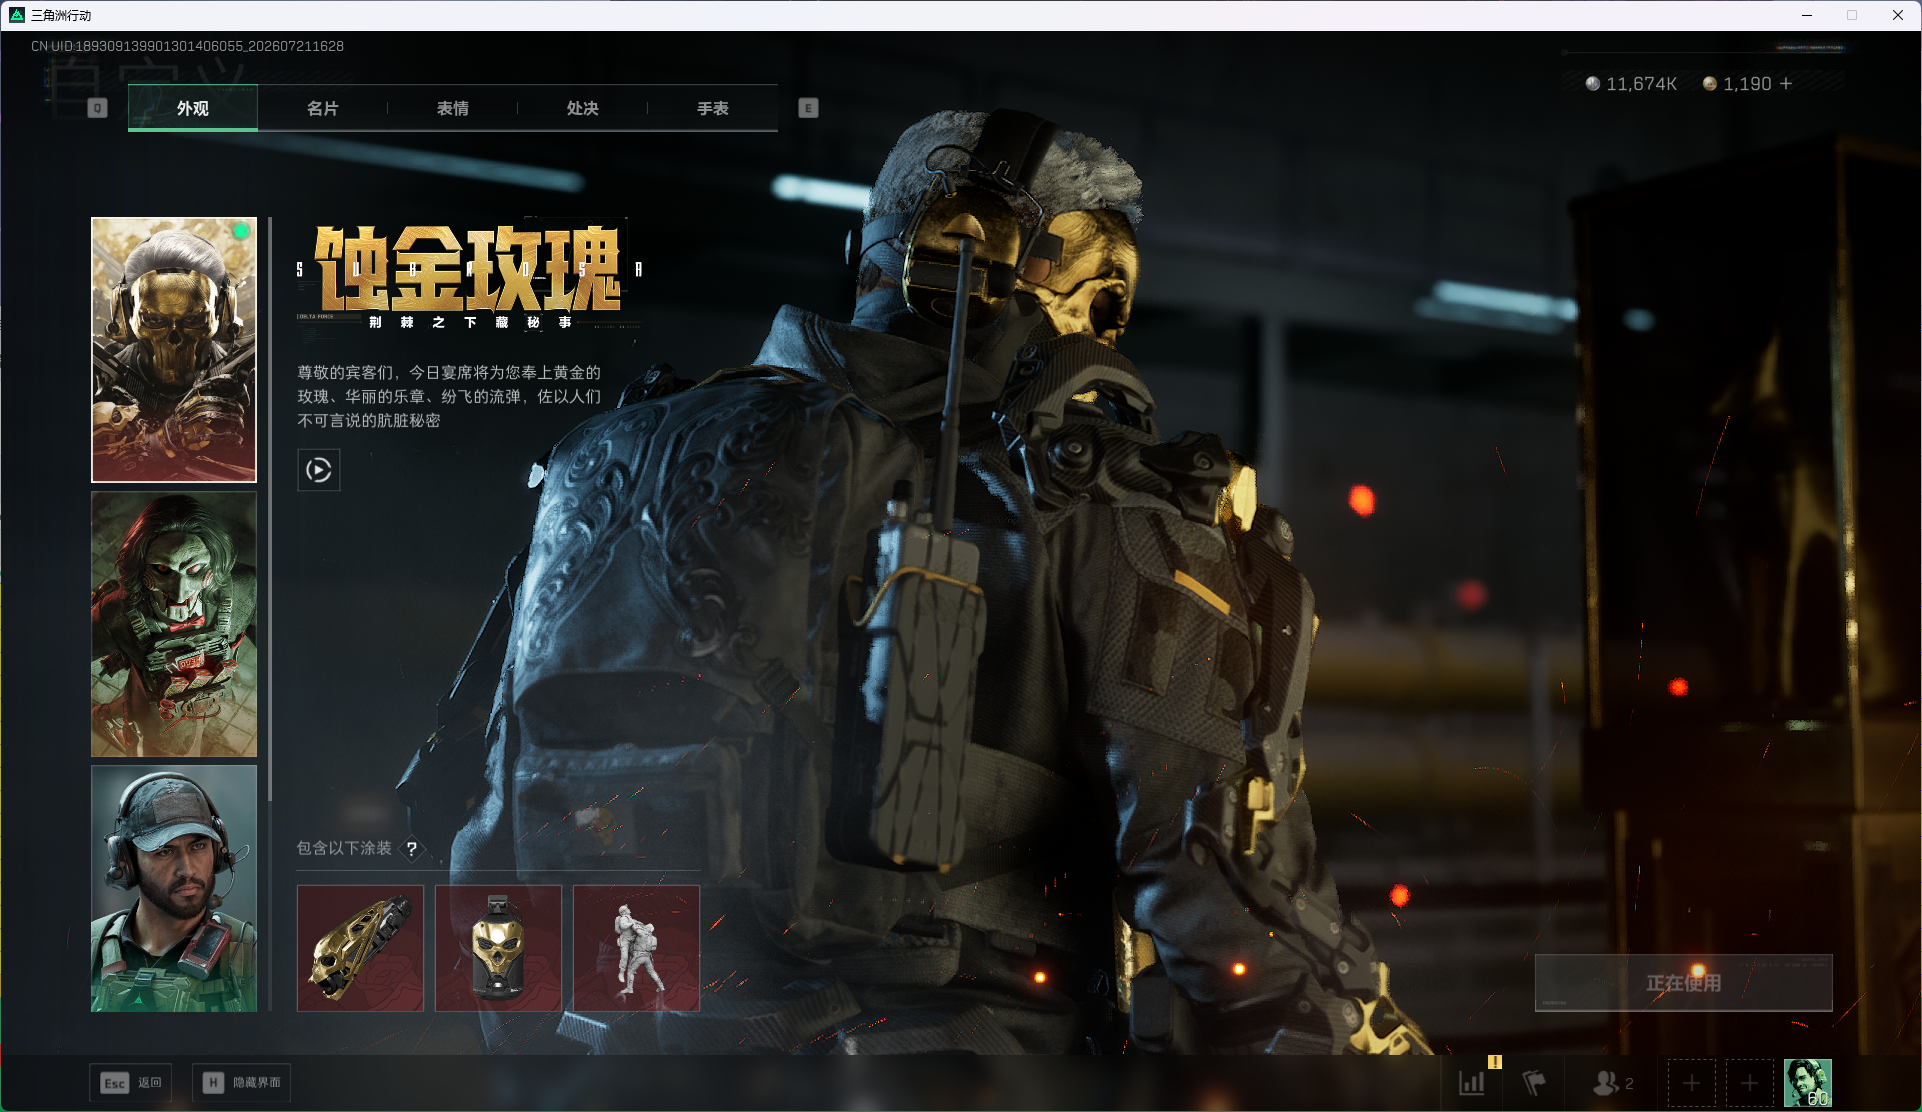Select the golden skull mask skin thumbnail

pyautogui.click(x=174, y=350)
